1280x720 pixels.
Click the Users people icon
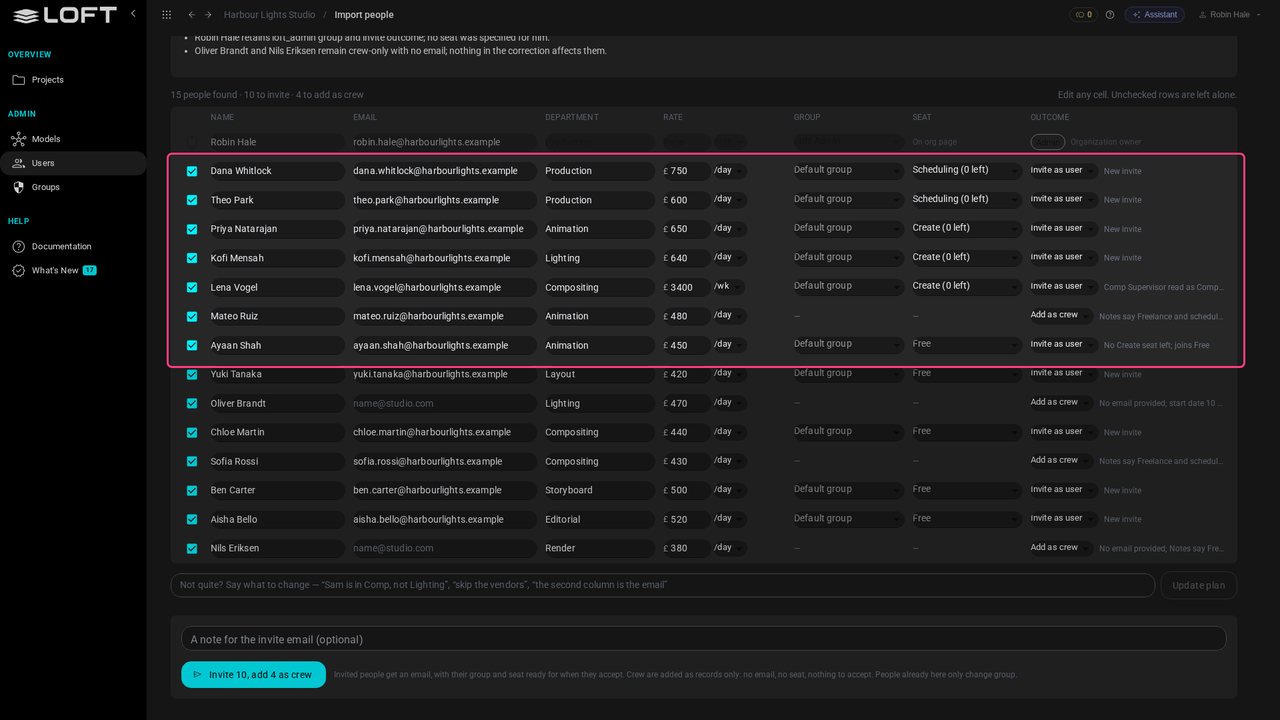pos(19,163)
